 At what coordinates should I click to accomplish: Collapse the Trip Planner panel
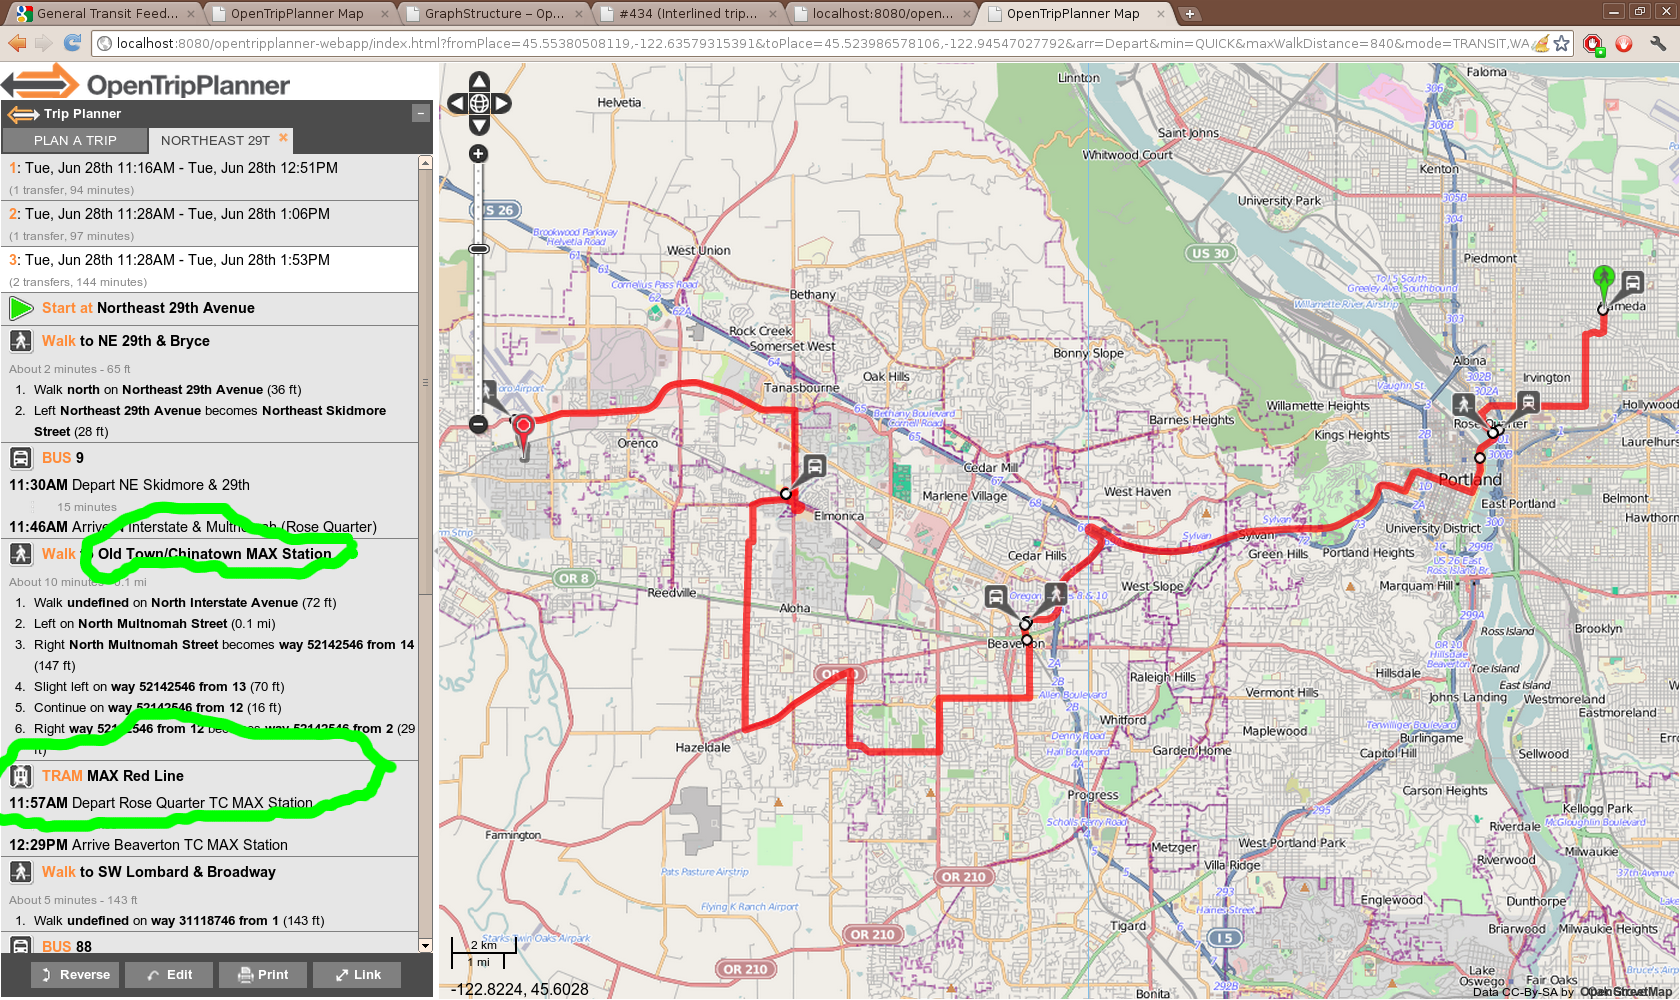pyautogui.click(x=421, y=114)
